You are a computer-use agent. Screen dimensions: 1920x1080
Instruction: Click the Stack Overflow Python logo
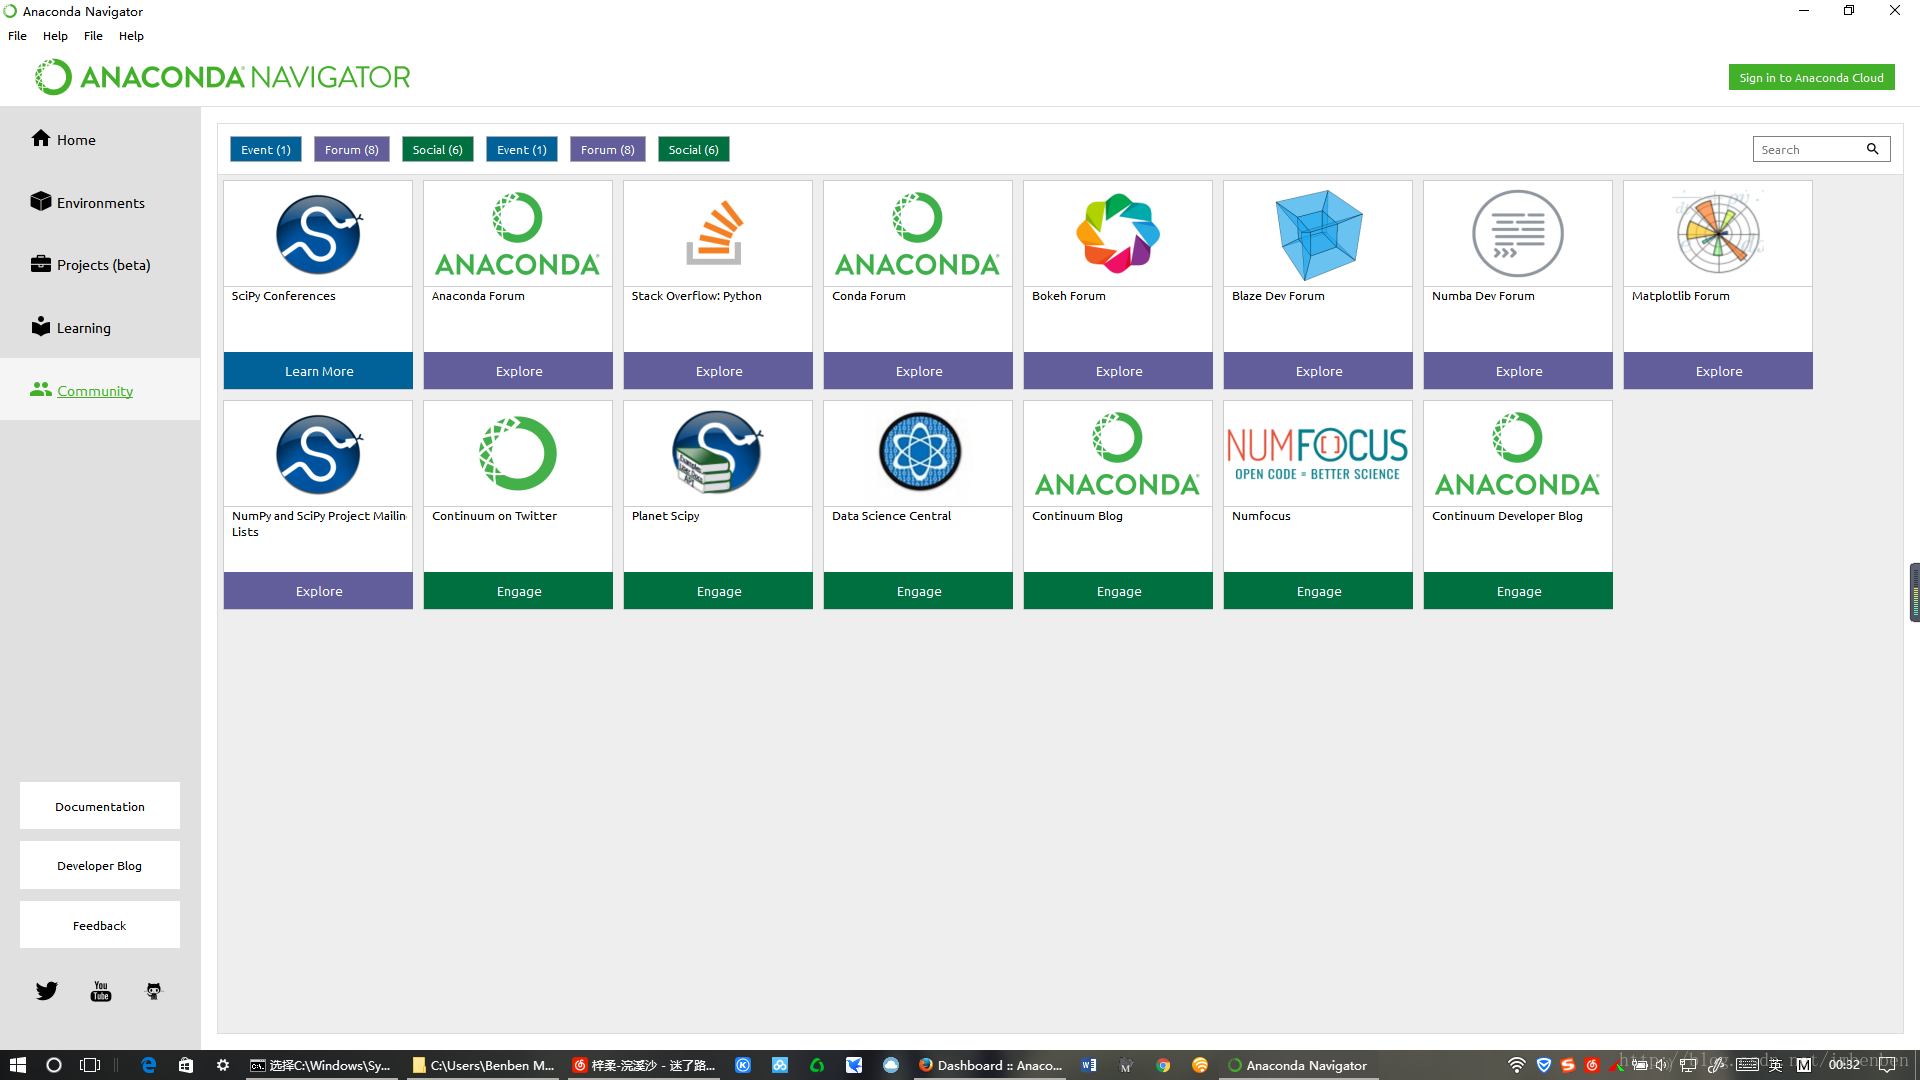(x=717, y=234)
